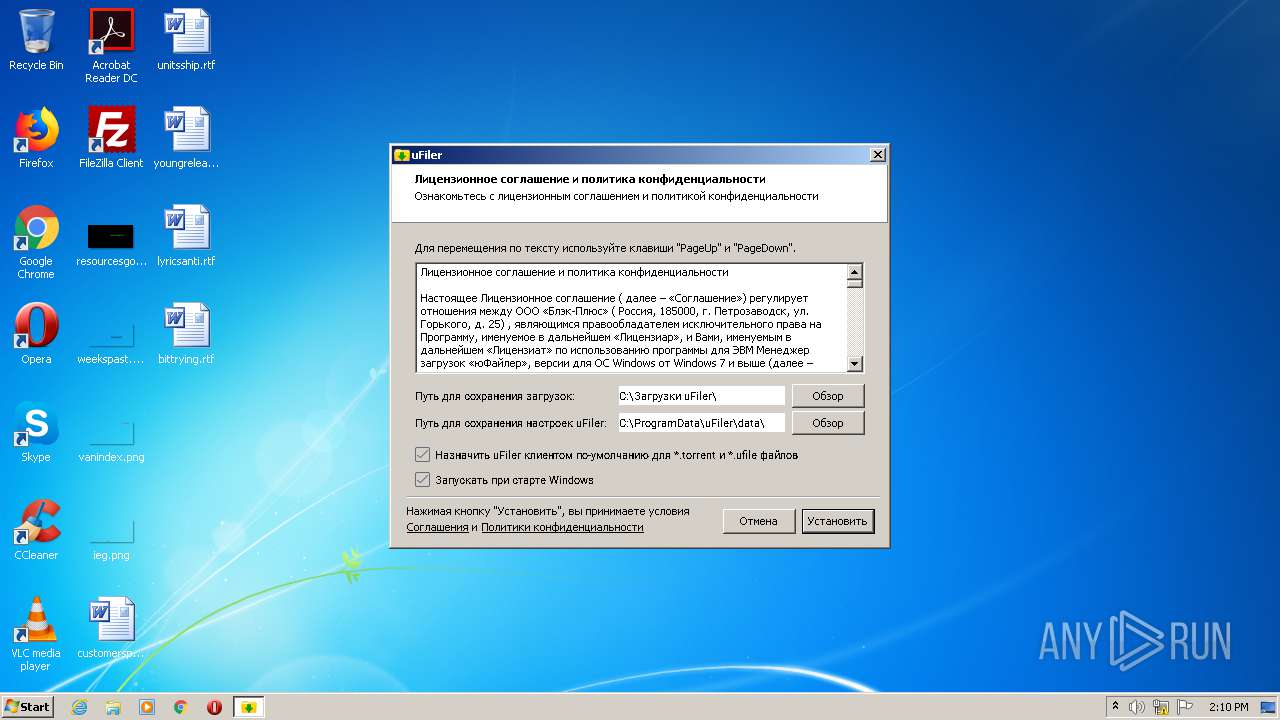Toggle uFiler as default torrent client checkbox
The image size is (1280, 720).
[422, 455]
